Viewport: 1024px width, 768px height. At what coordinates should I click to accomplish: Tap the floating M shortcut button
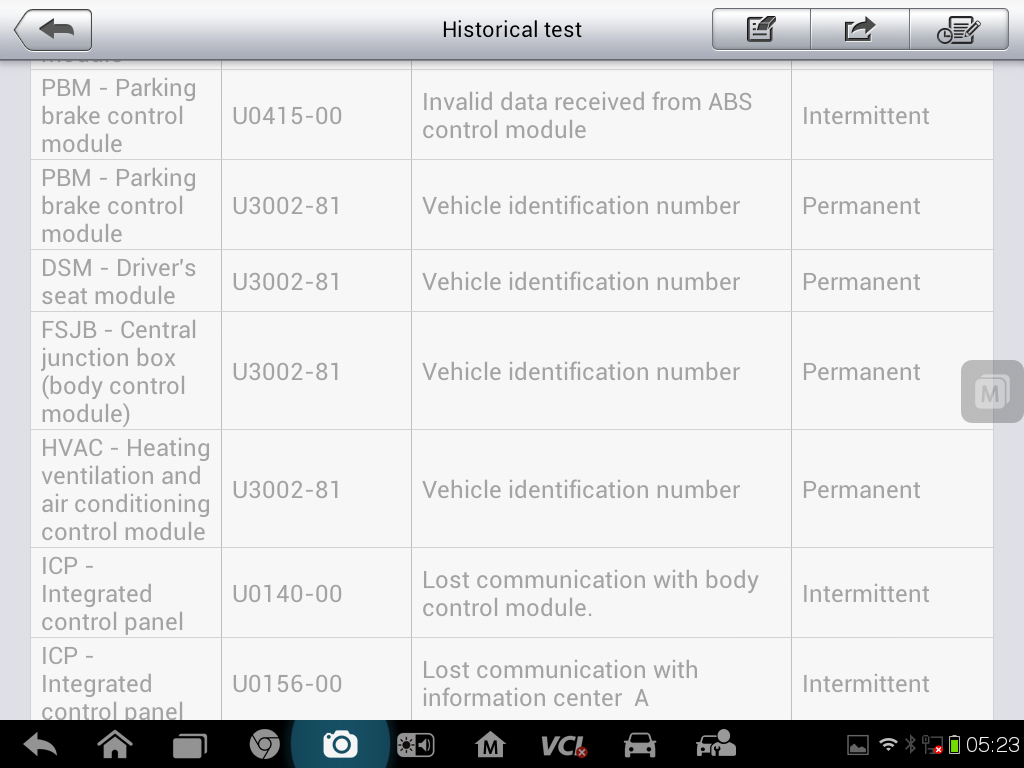click(991, 391)
